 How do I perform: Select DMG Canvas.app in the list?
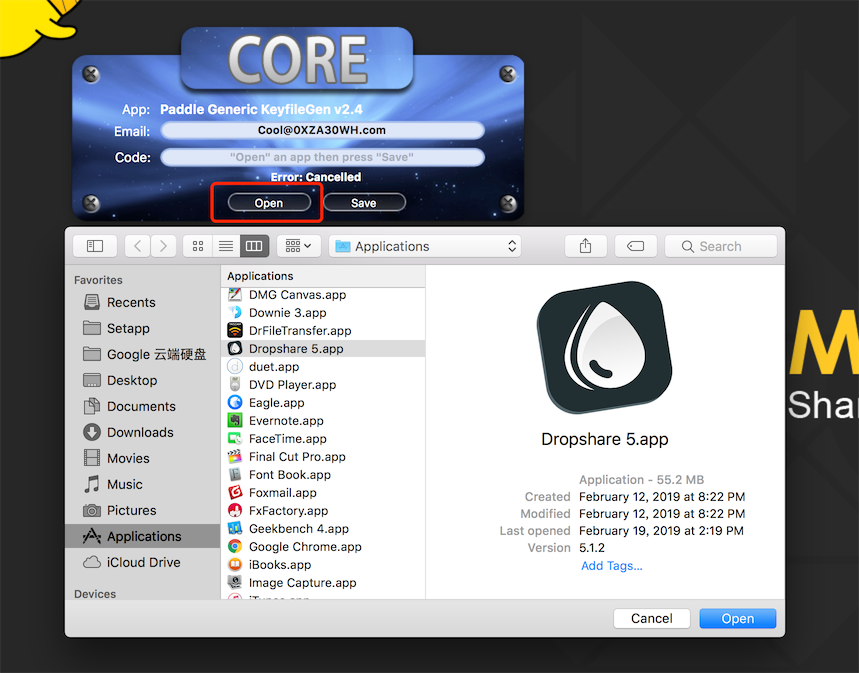[x=323, y=295]
